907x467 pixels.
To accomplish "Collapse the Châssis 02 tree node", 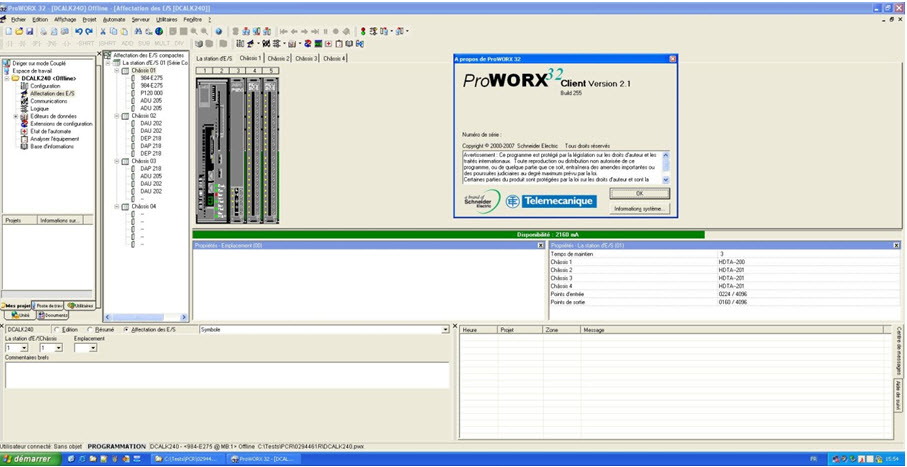I will tap(116, 116).
